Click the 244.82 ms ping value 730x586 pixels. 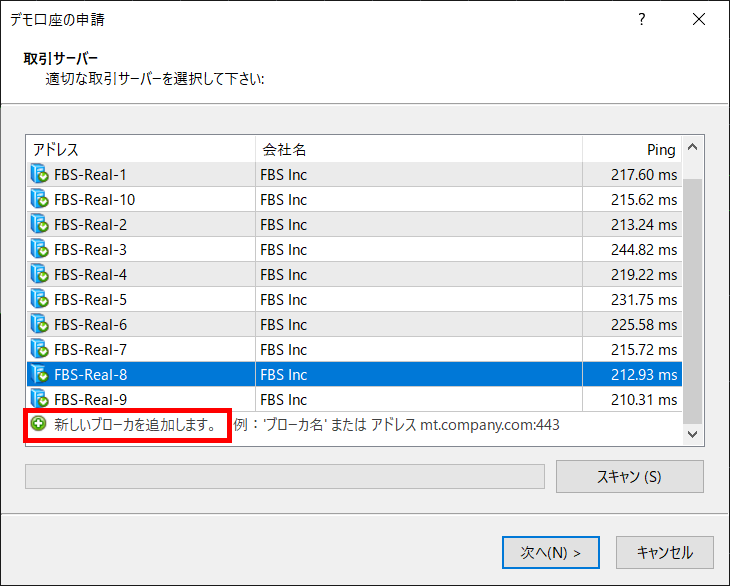pos(644,250)
